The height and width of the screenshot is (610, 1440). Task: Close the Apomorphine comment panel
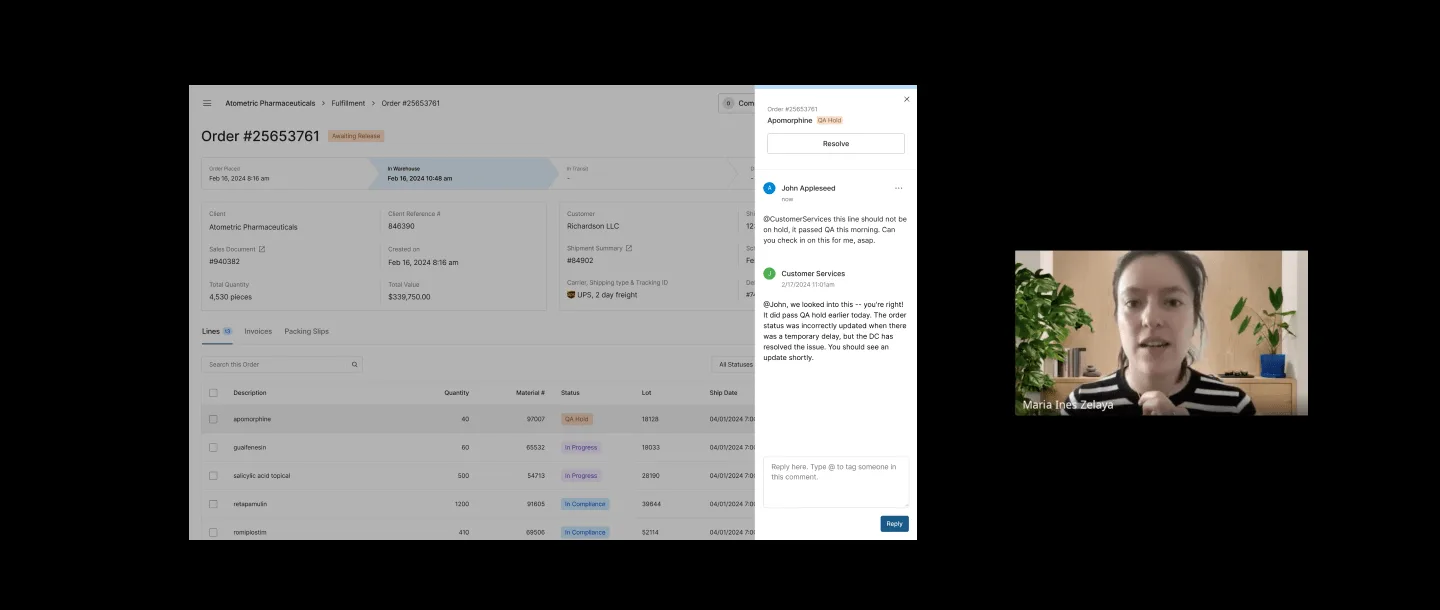pyautogui.click(x=906, y=99)
